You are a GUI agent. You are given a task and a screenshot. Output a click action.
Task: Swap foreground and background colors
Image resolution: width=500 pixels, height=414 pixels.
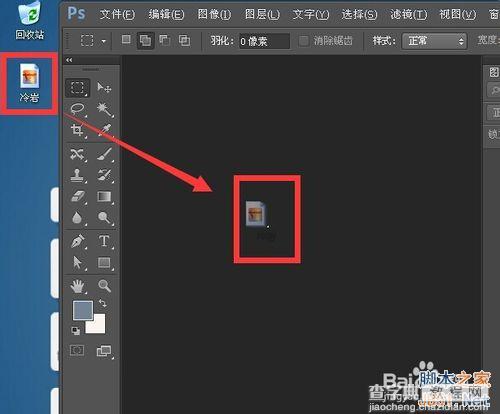point(103,303)
